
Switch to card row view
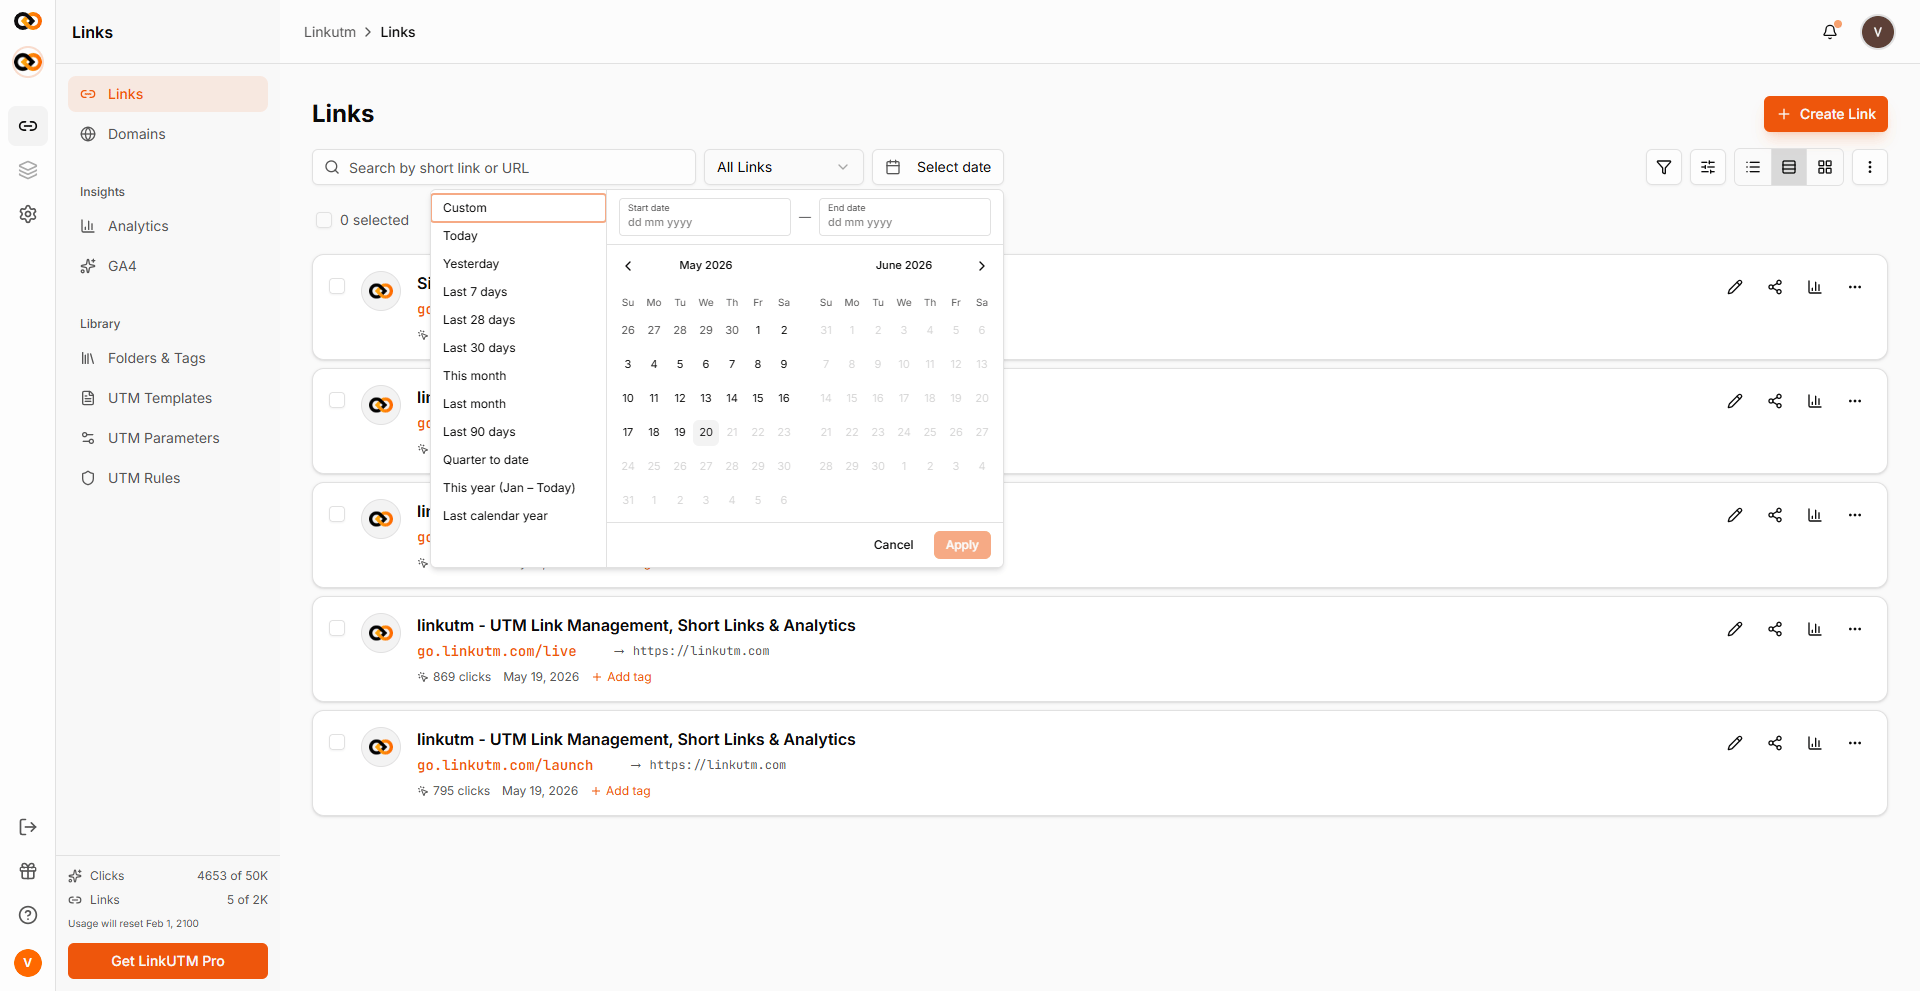[1789, 167]
